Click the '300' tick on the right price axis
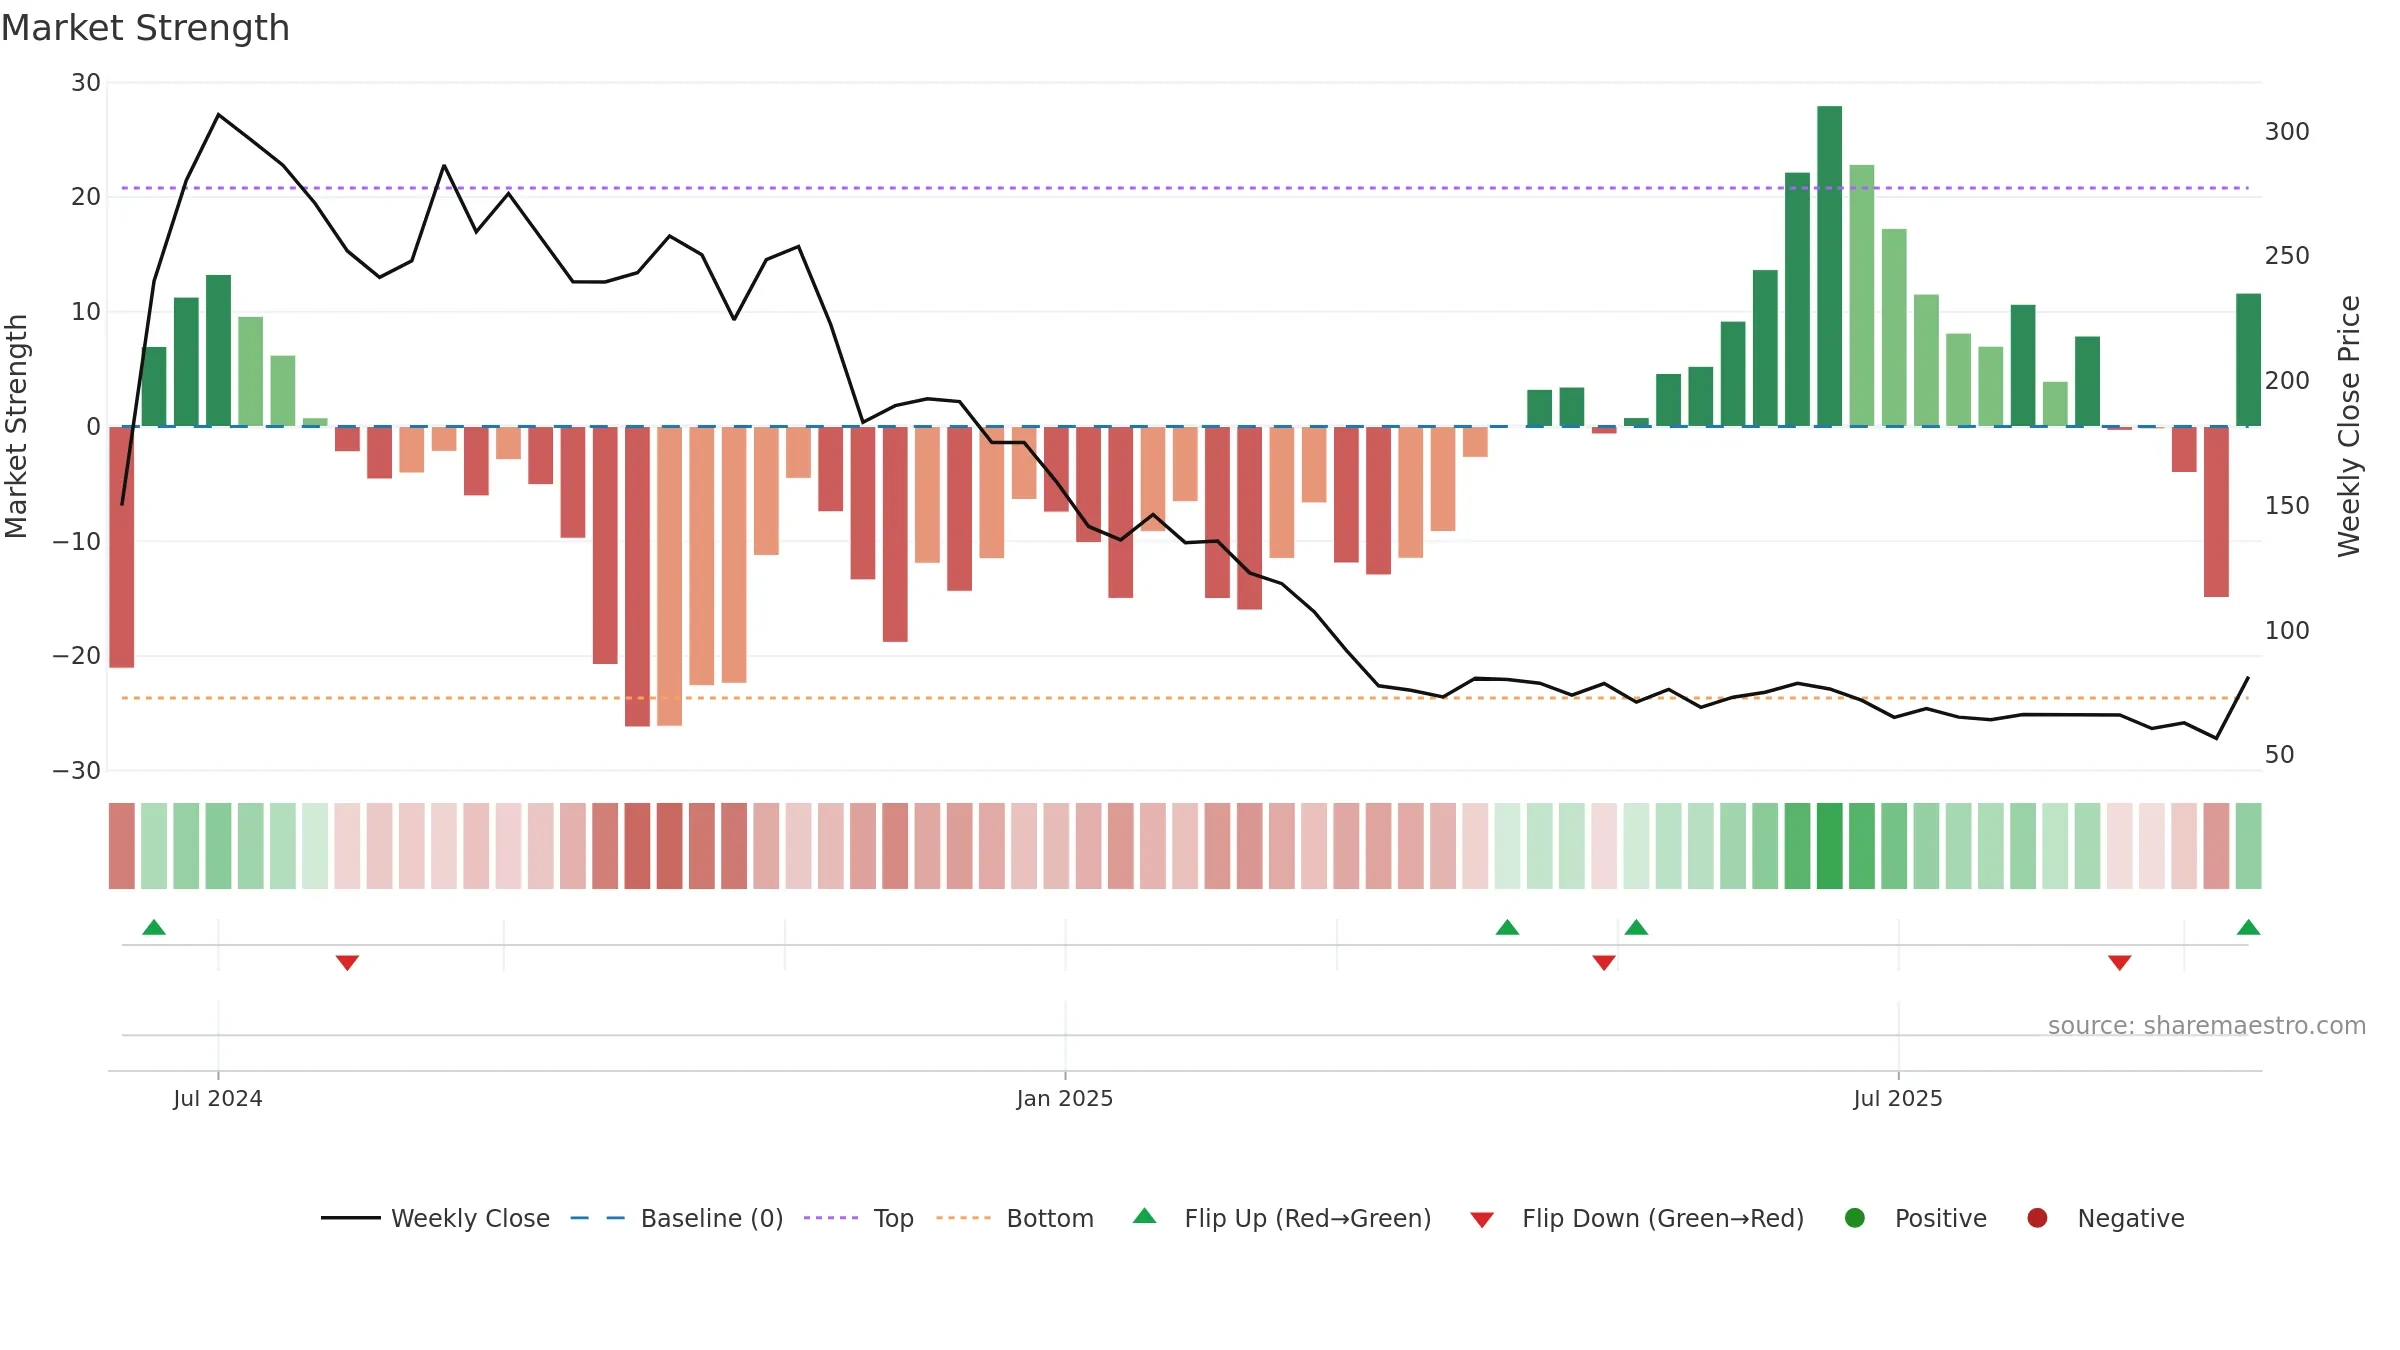Image resolution: width=2400 pixels, height=1350 pixels. pos(2287,132)
